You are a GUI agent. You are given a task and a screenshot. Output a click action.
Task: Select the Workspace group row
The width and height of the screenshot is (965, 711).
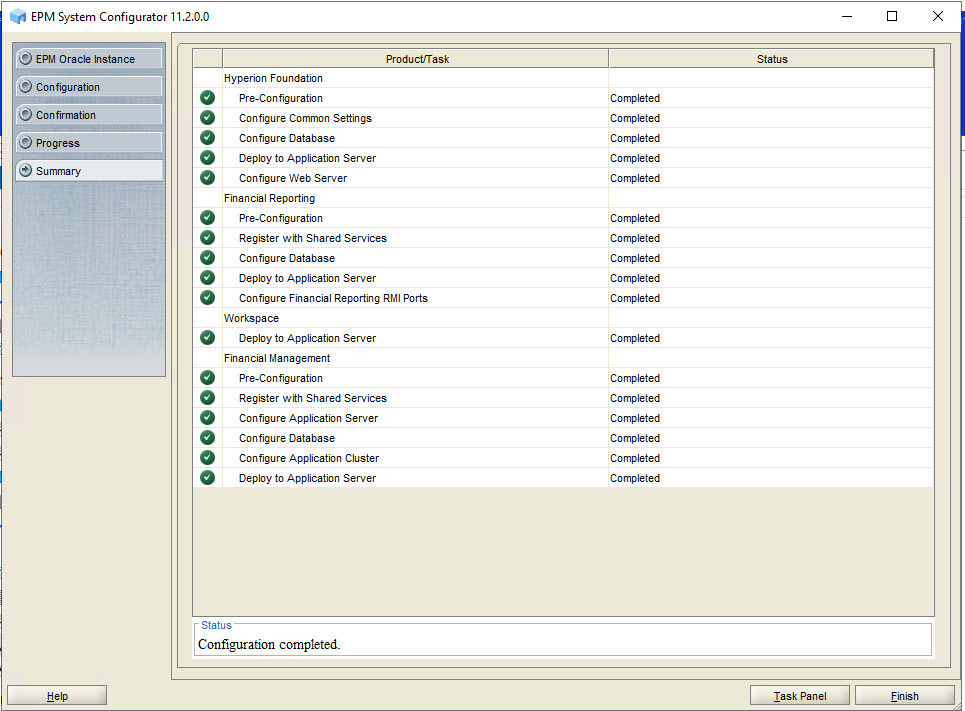pyautogui.click(x=563, y=318)
